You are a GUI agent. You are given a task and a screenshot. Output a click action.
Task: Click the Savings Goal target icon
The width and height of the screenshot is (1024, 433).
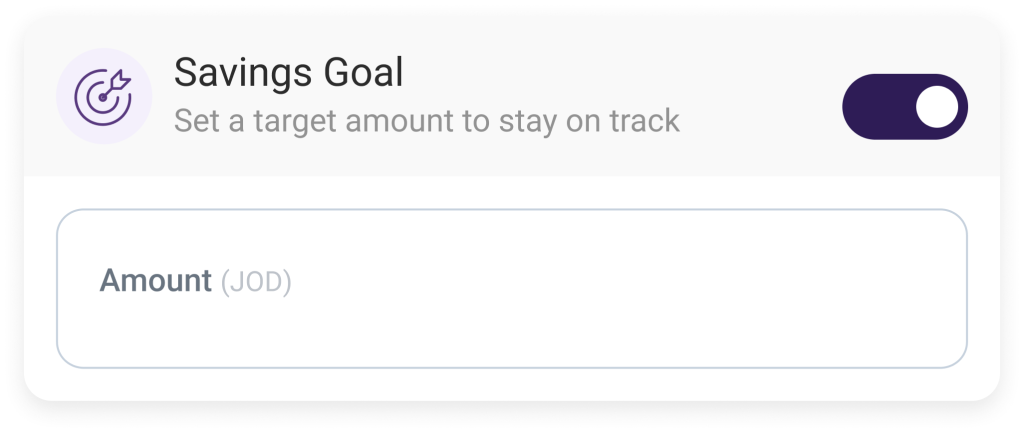point(103,97)
